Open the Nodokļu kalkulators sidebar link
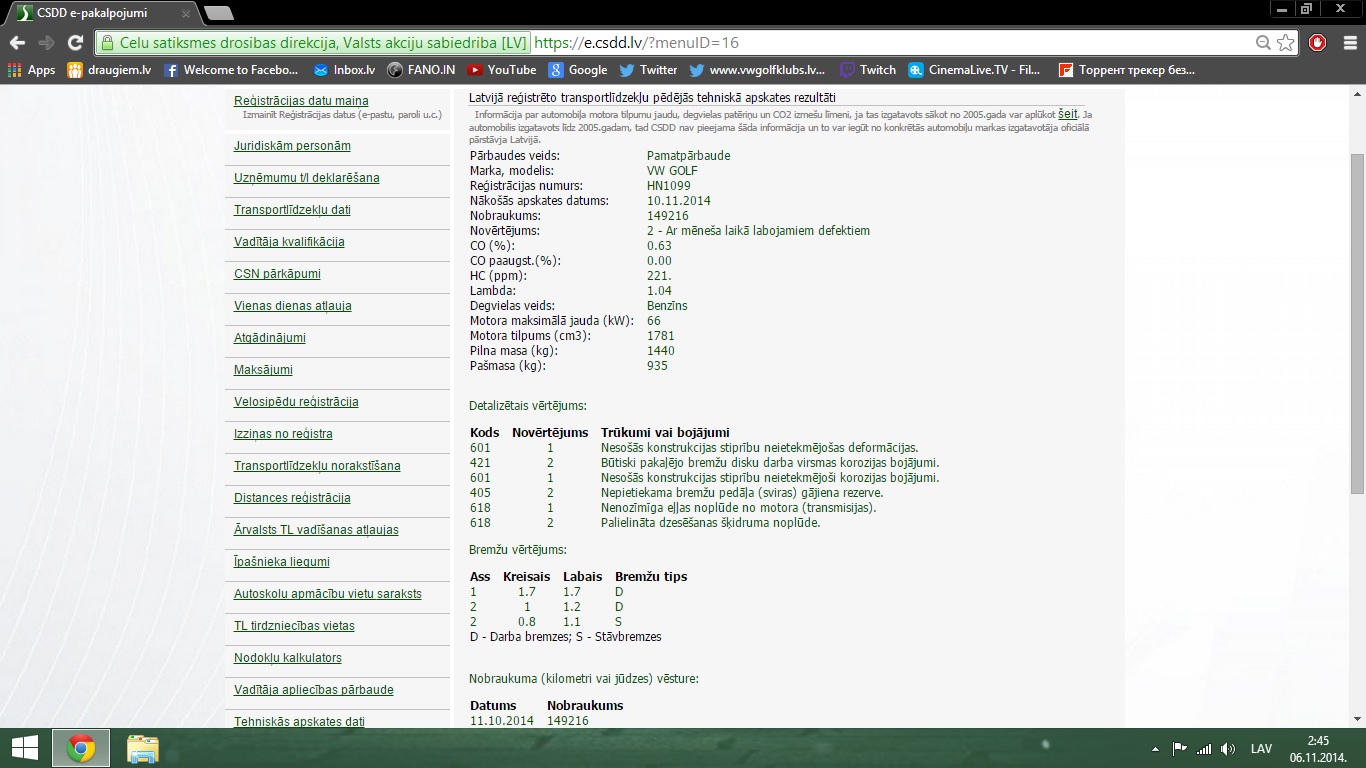The width and height of the screenshot is (1366, 768). 288,658
